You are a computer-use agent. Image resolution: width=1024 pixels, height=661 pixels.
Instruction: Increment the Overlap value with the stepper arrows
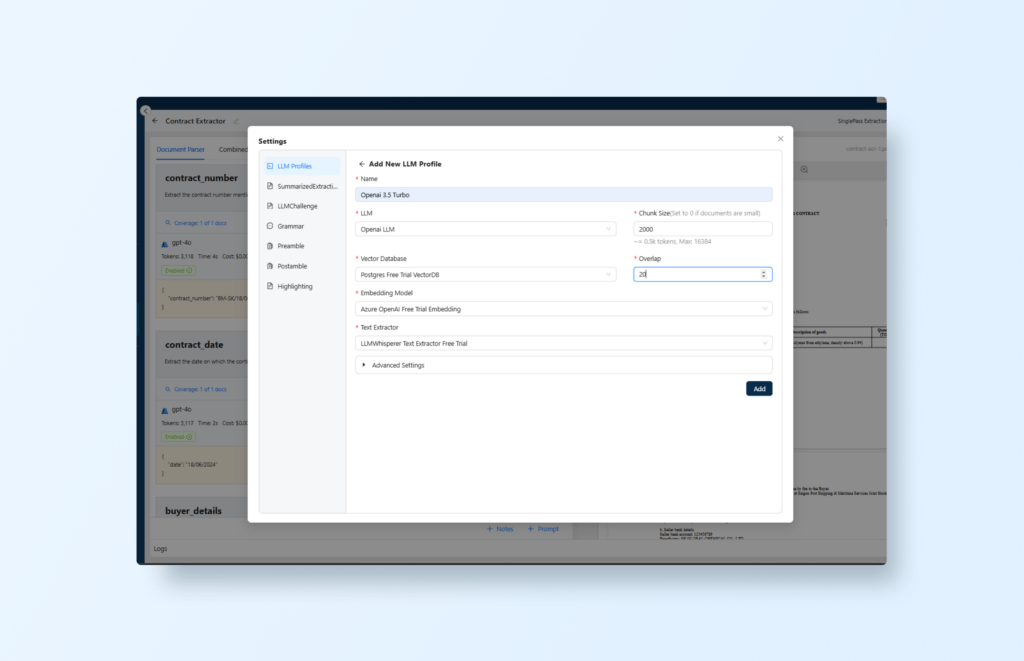point(765,271)
